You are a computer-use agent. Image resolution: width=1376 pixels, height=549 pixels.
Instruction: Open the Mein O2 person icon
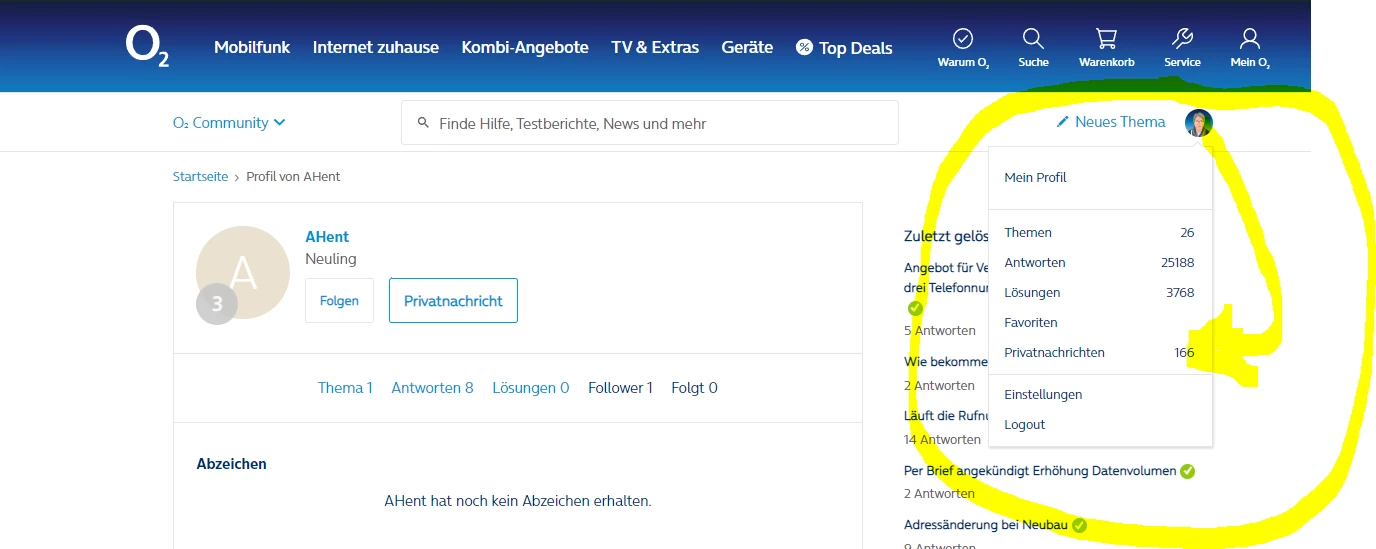[x=1249, y=39]
